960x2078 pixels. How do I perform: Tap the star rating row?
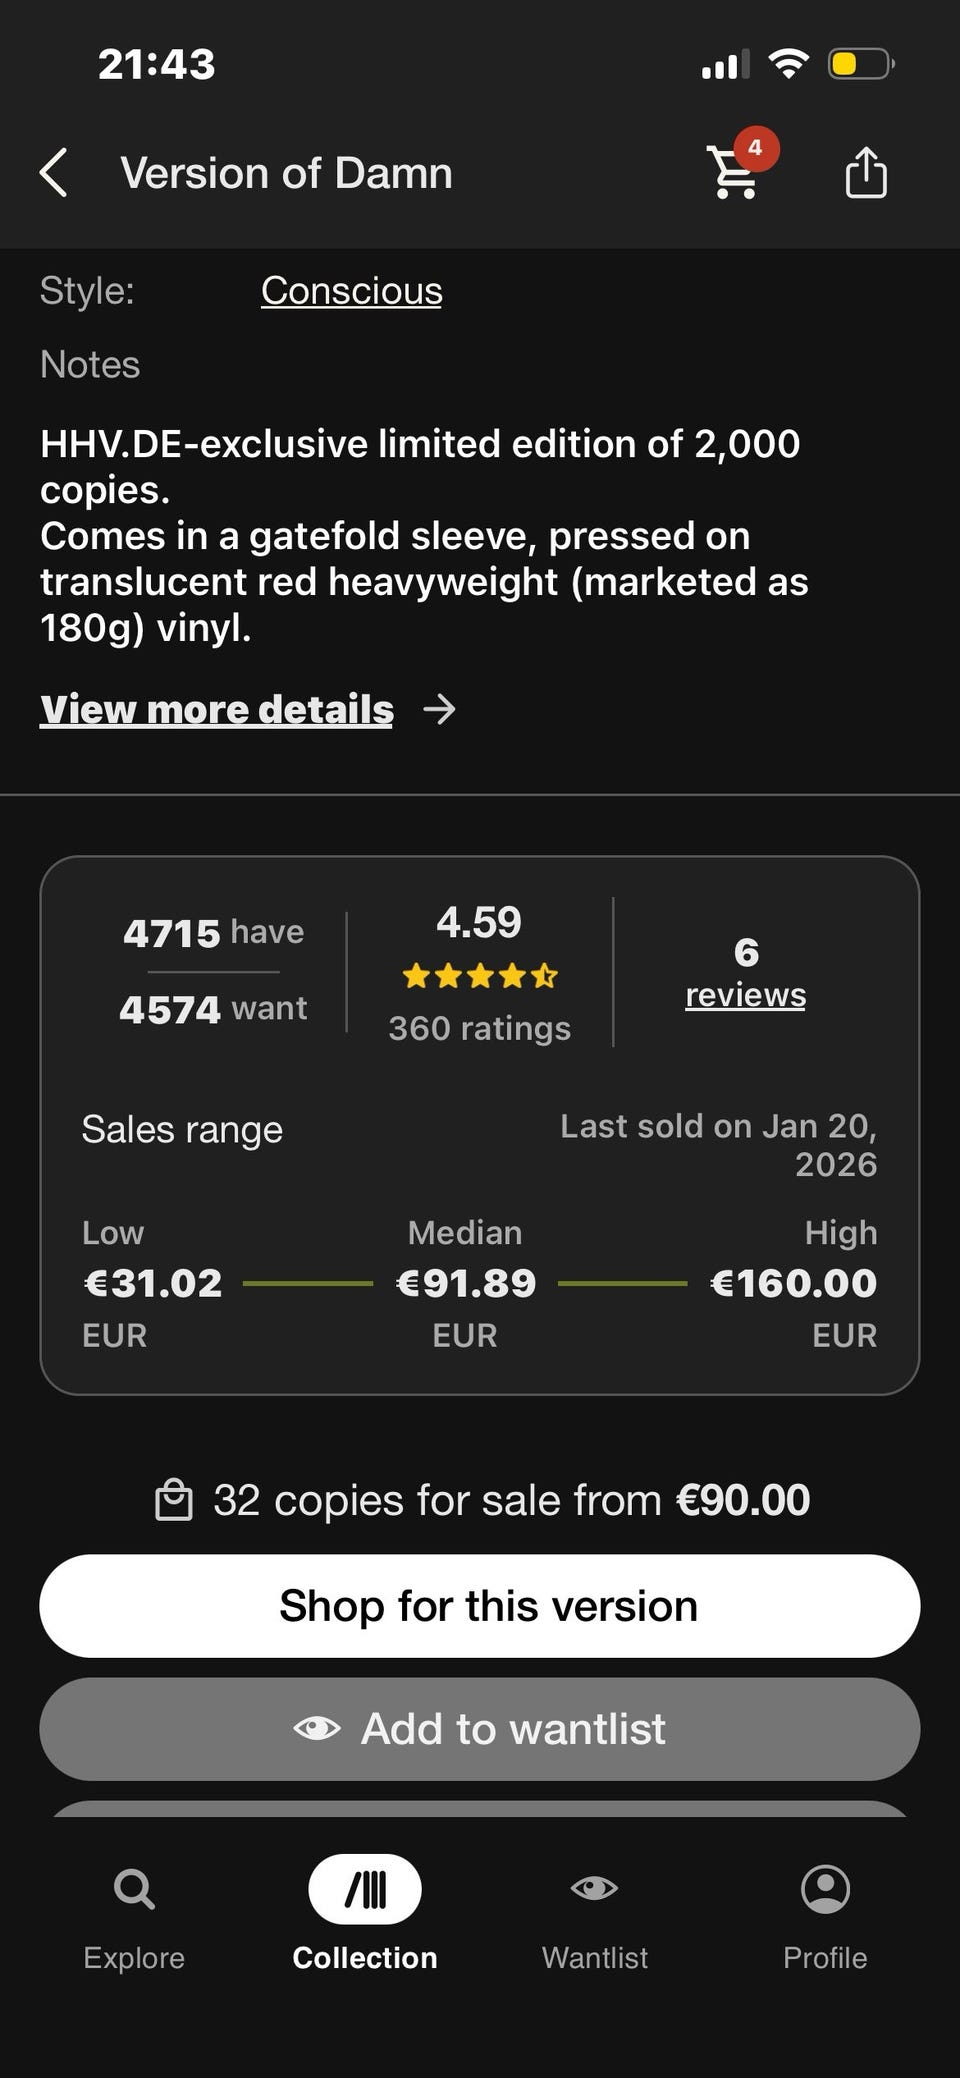point(480,976)
